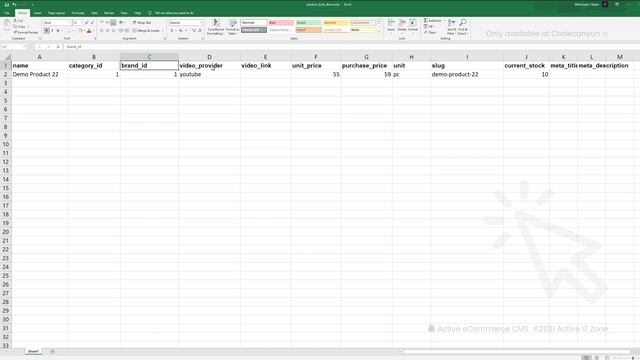Select Middle Align icon

tap(107, 22)
